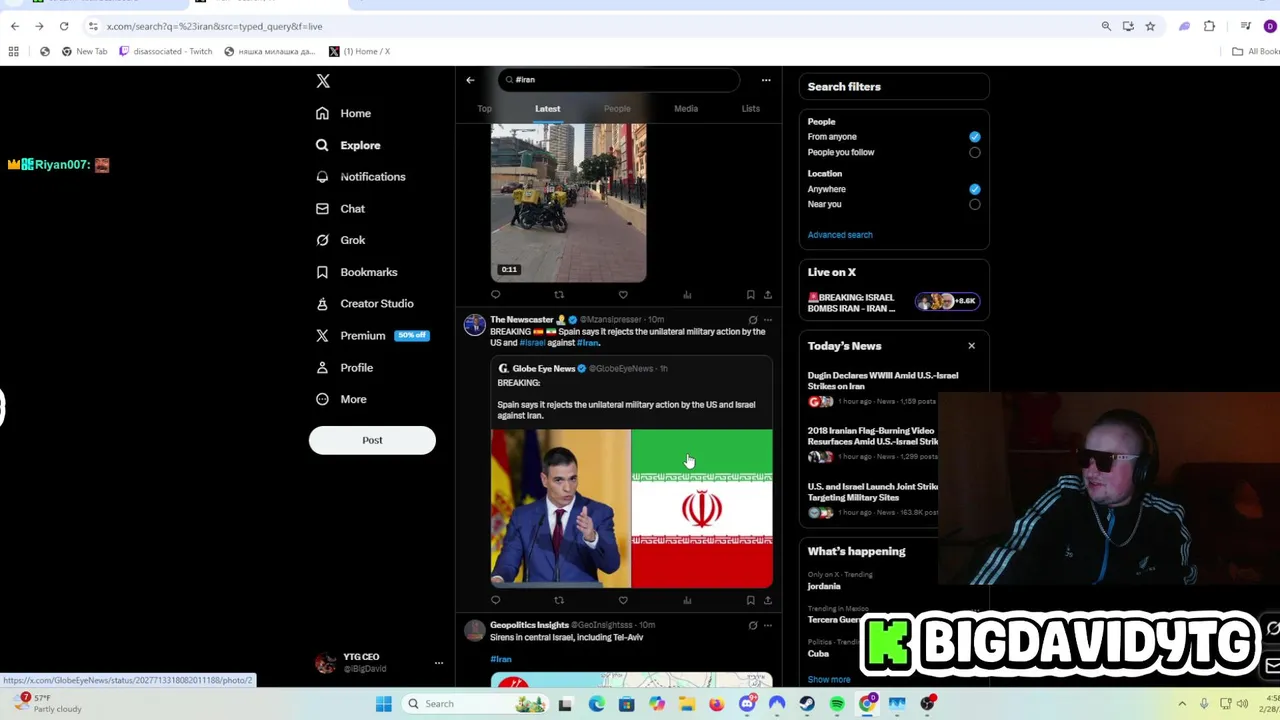Image resolution: width=1280 pixels, height=720 pixels.
Task: Open browser extensions puzzle icon
Action: [1209, 26]
